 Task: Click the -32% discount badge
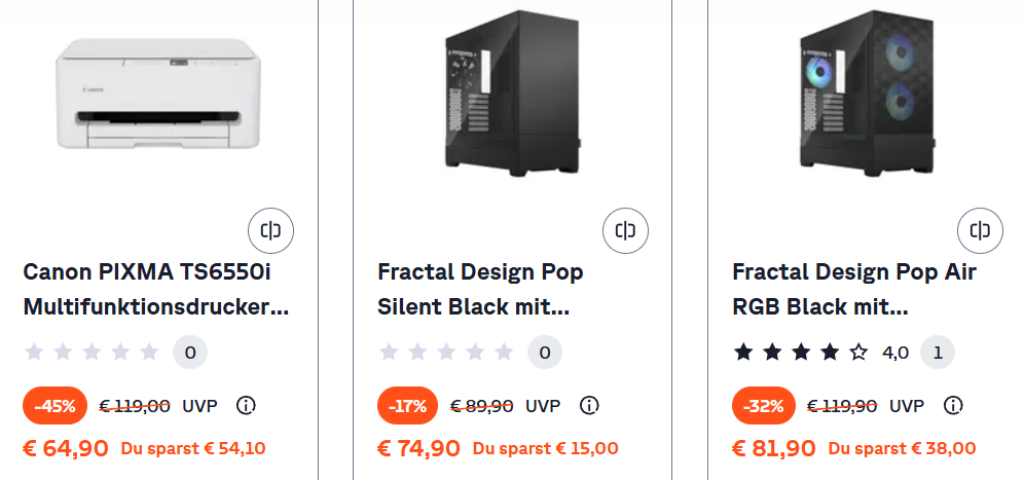pyautogui.click(x=763, y=405)
